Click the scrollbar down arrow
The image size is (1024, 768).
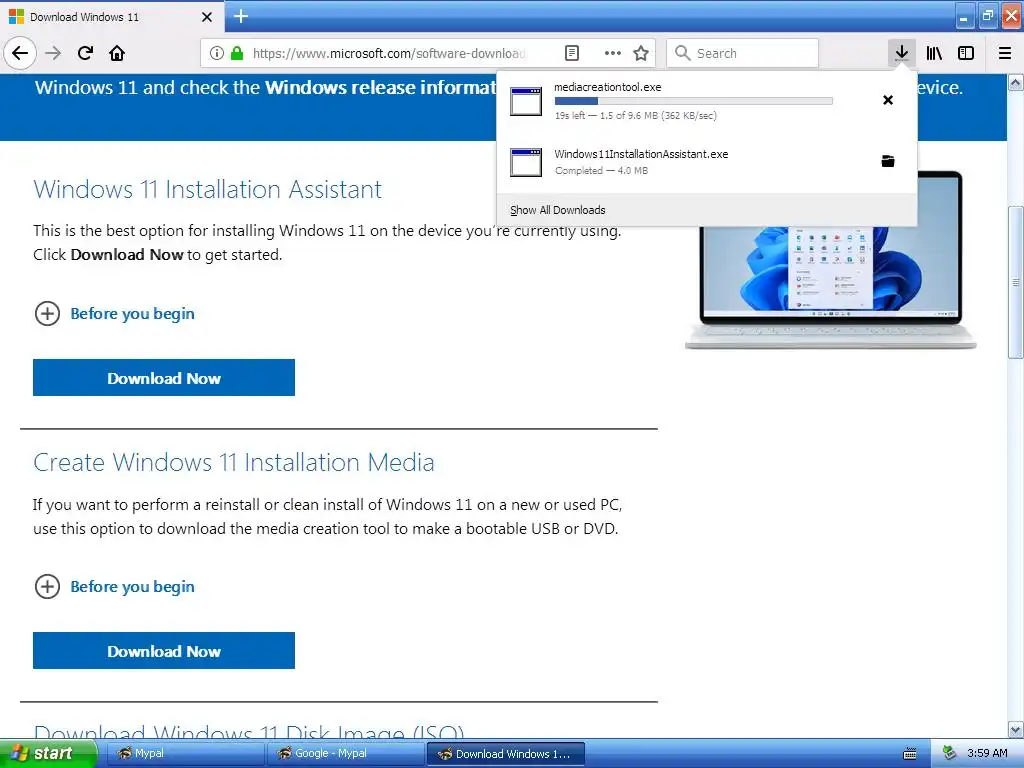1015,729
